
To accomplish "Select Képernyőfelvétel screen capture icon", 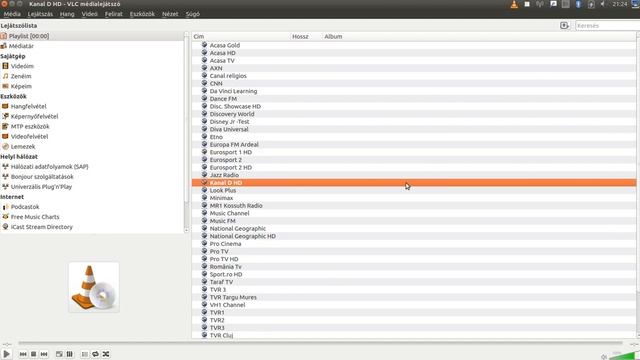I will coord(5,116).
